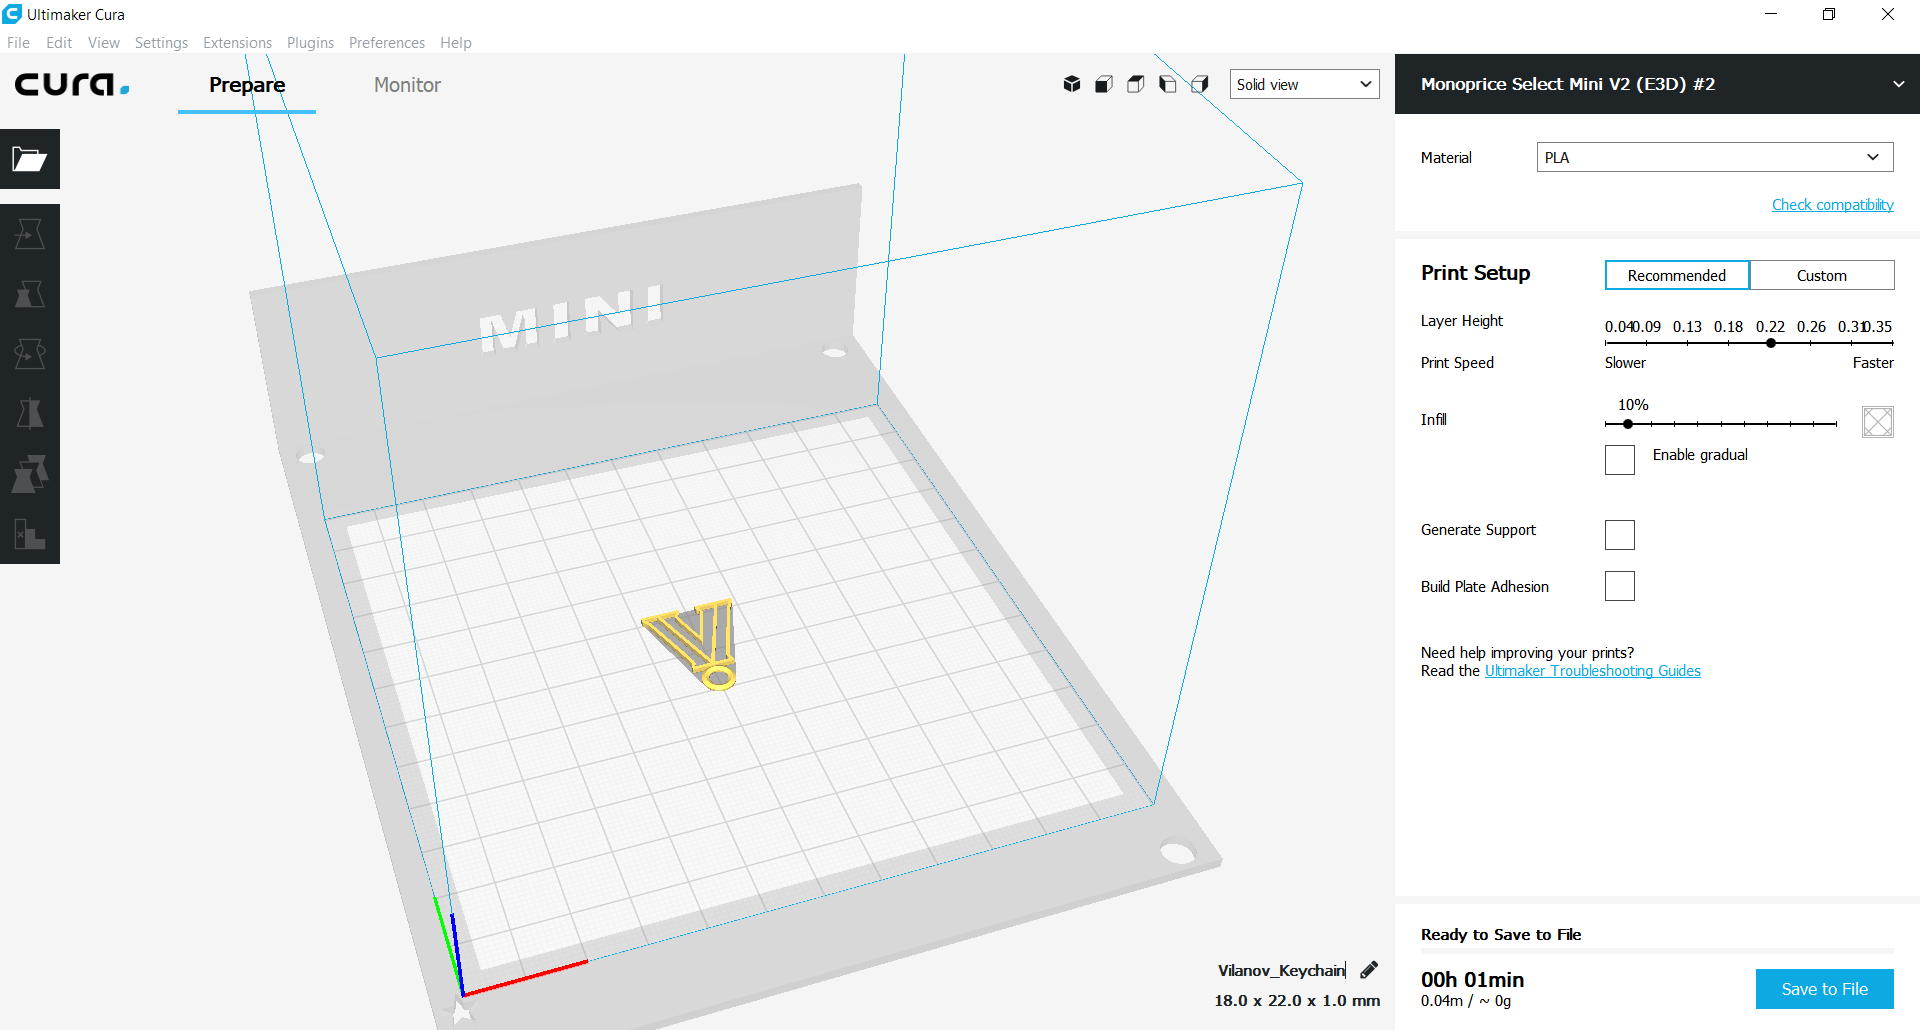The image size is (1920, 1030).
Task: Click the 18.0 x 22.0 x 1.0 mm dimensions text
Action: (1297, 1000)
